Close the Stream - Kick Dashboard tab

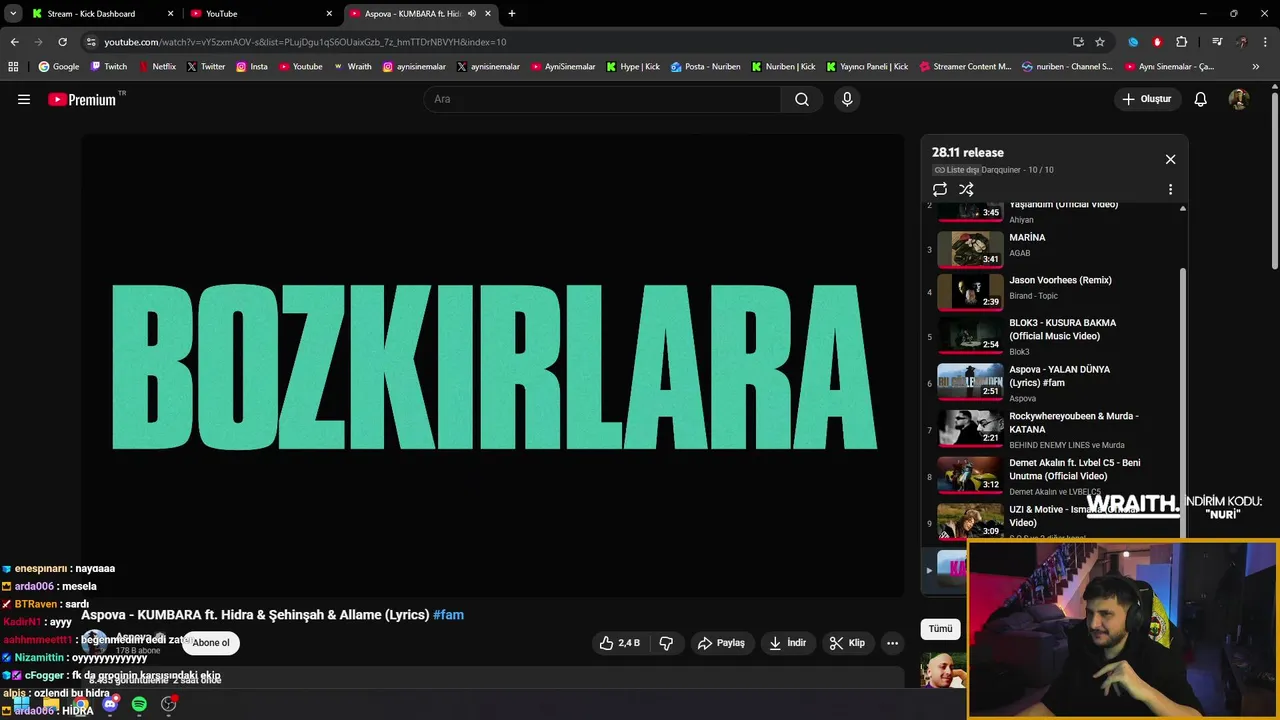point(170,14)
